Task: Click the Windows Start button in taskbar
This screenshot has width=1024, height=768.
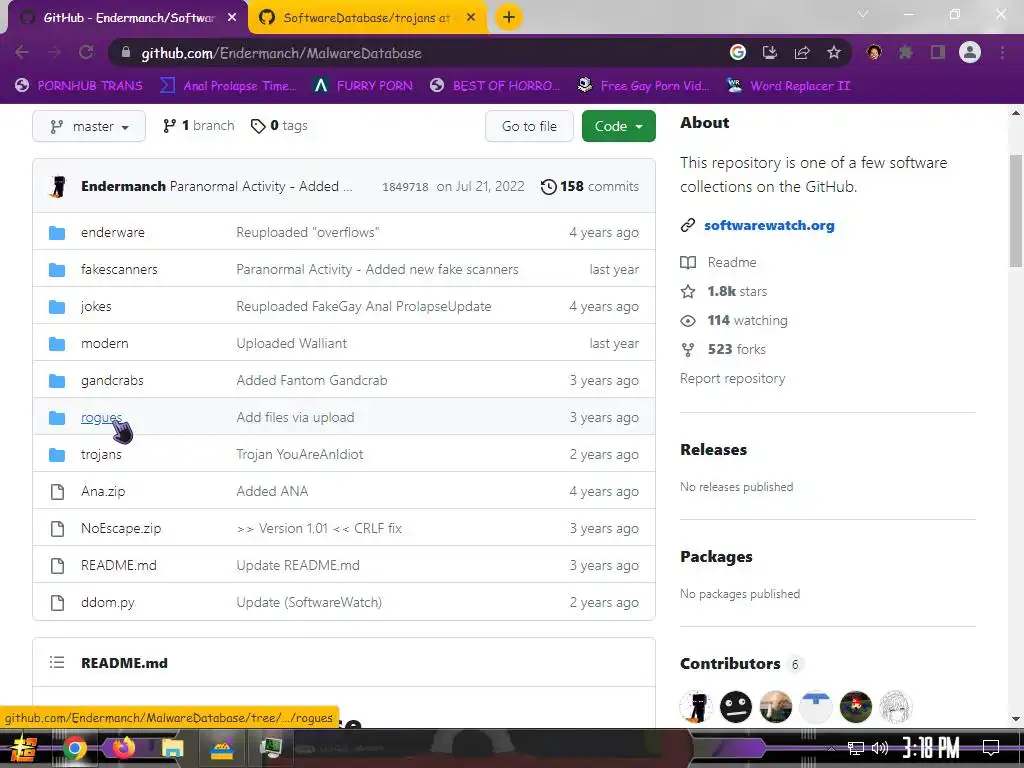Action: (x=22, y=748)
